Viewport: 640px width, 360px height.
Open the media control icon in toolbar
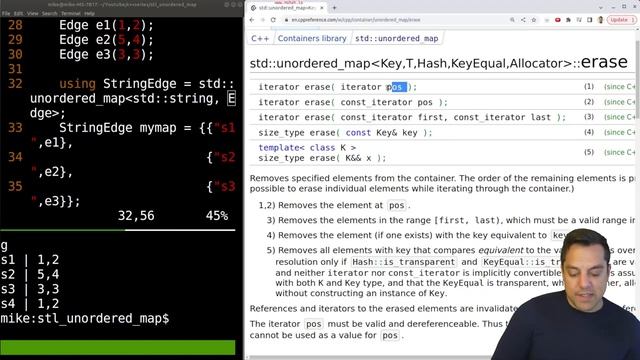[x=579, y=20]
